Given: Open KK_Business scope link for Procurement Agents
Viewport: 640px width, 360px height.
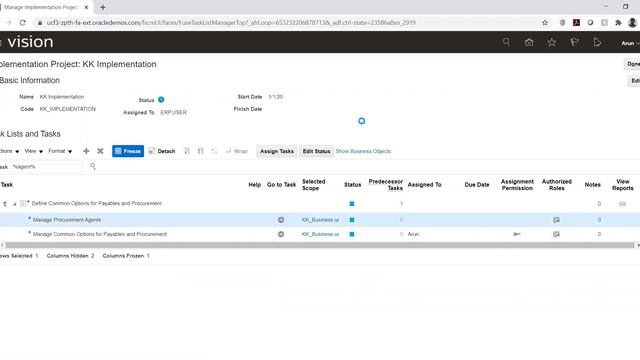Looking at the screenshot, I should pos(320,220).
